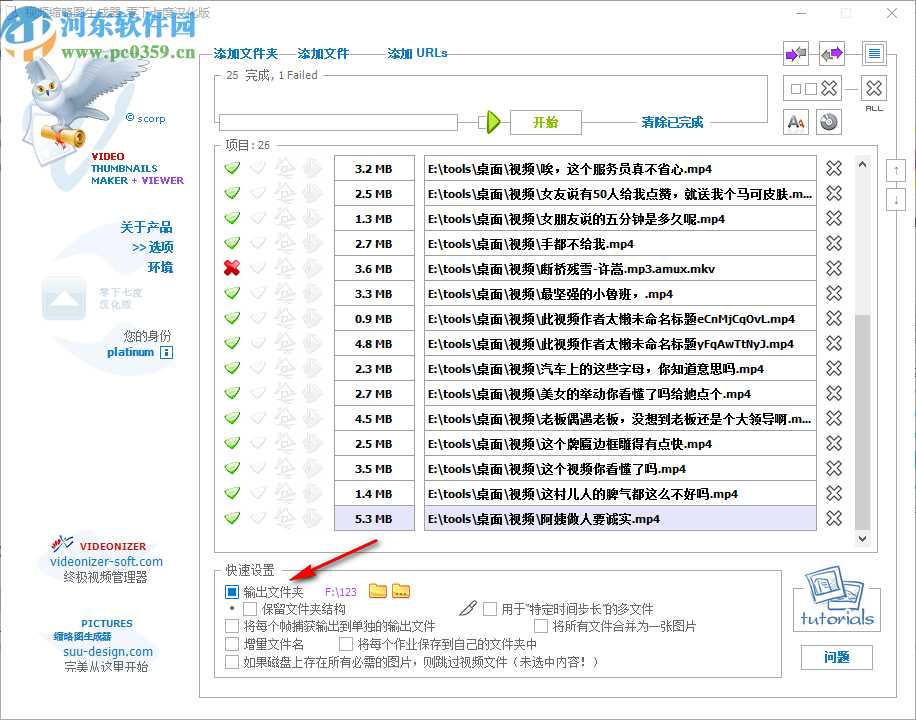The image size is (916, 720).
Task: Open the list view icon near top right
Action: click(874, 53)
